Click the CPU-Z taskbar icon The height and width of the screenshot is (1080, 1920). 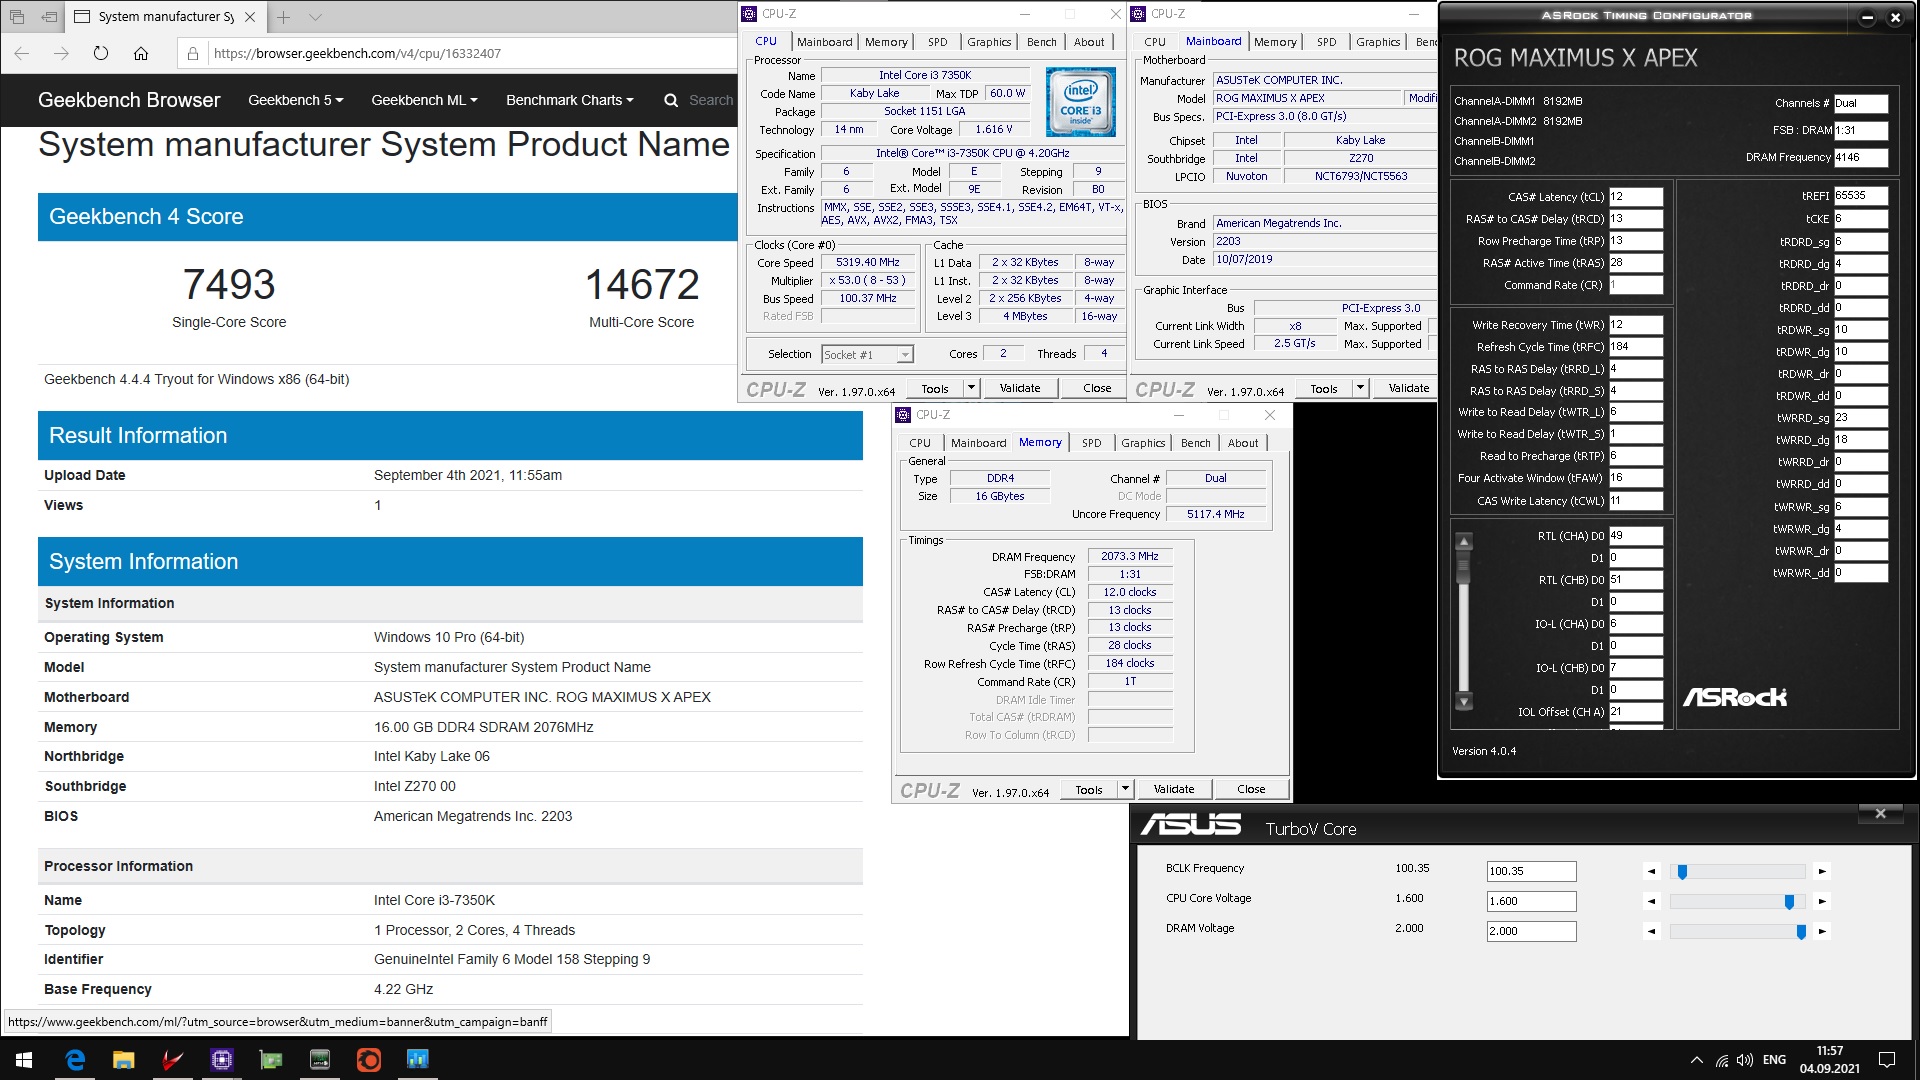point(221,1060)
